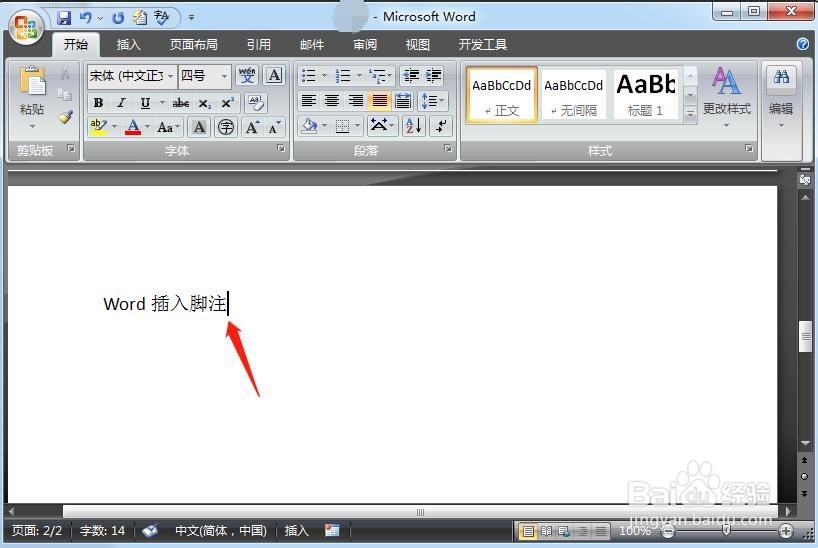Apply character border icon

tap(274, 76)
